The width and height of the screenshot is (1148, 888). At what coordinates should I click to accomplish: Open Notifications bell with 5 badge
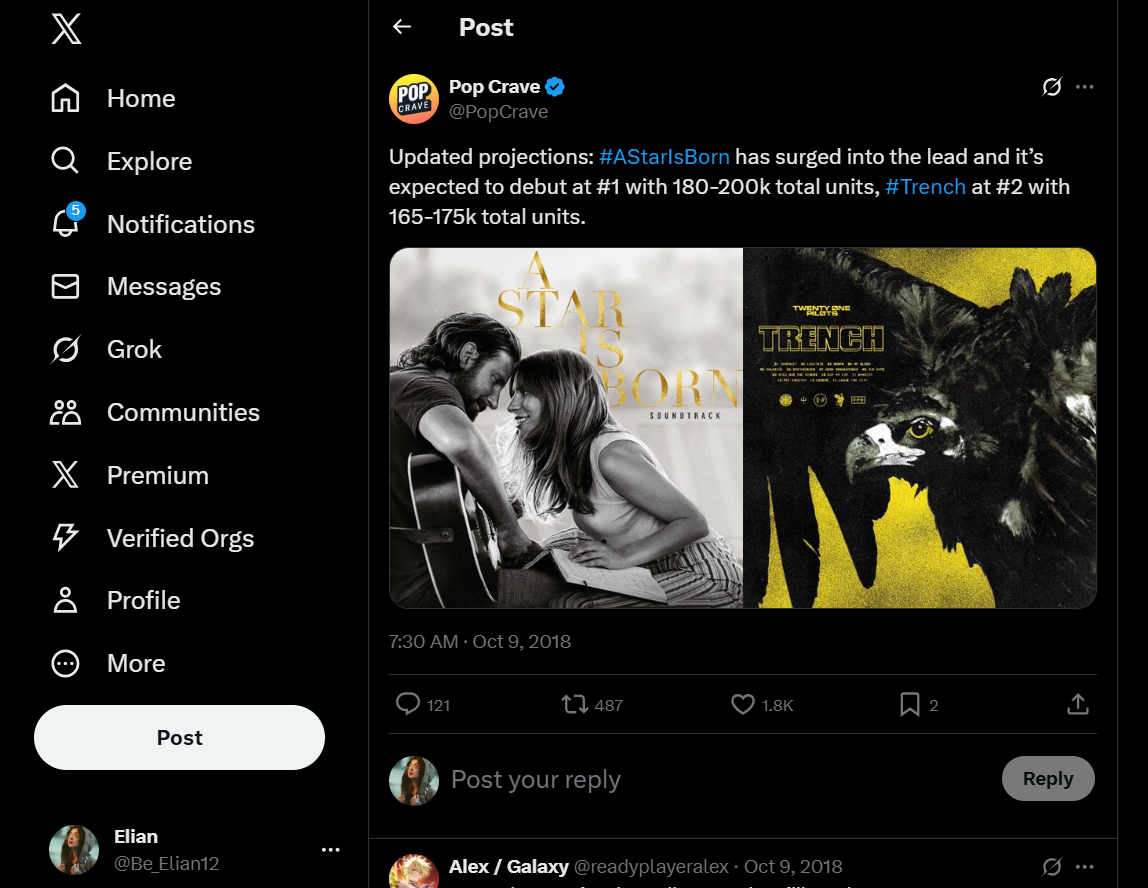[66, 224]
